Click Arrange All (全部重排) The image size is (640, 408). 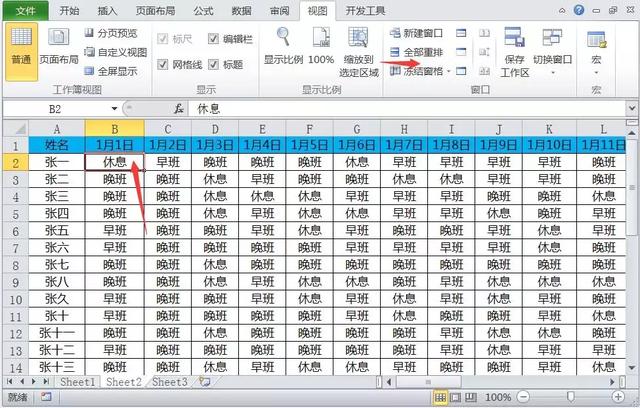417,52
